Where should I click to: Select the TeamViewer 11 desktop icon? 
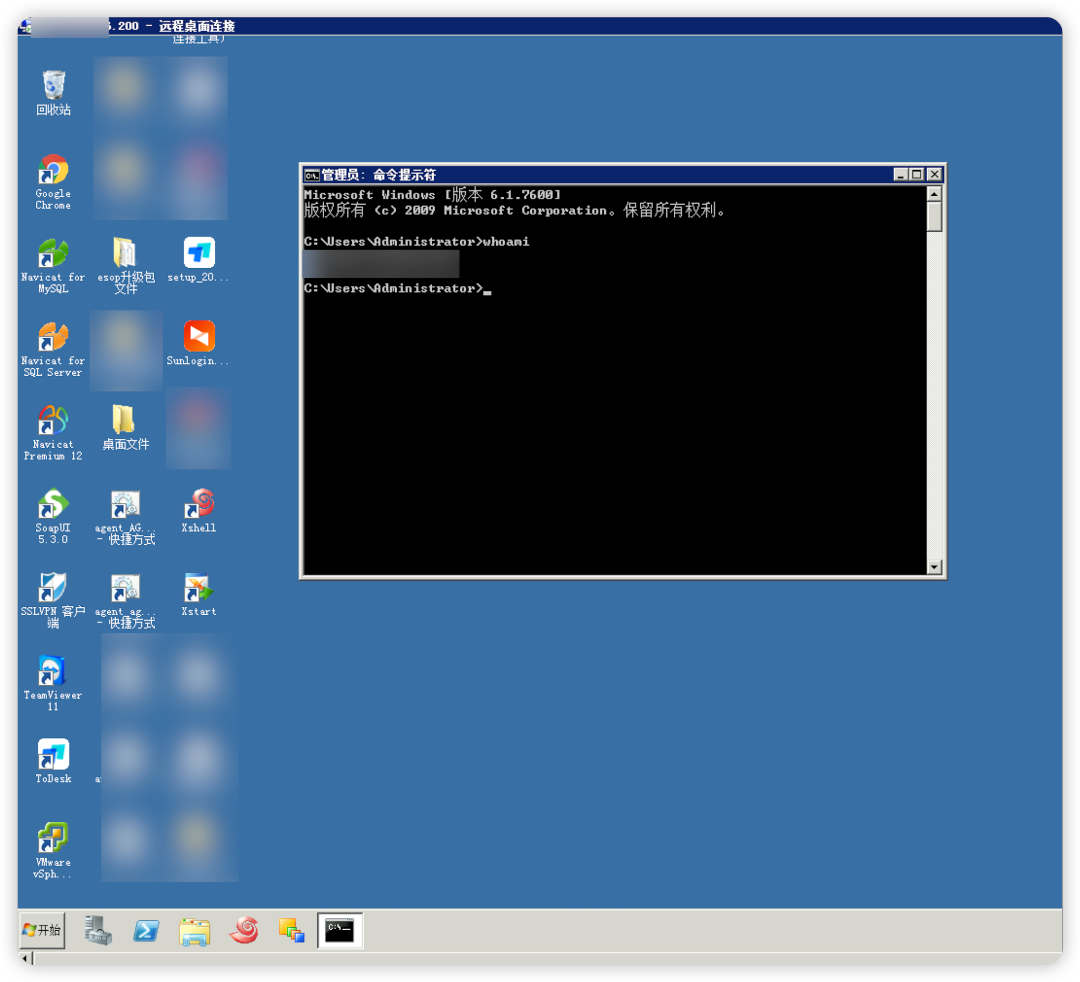53,683
